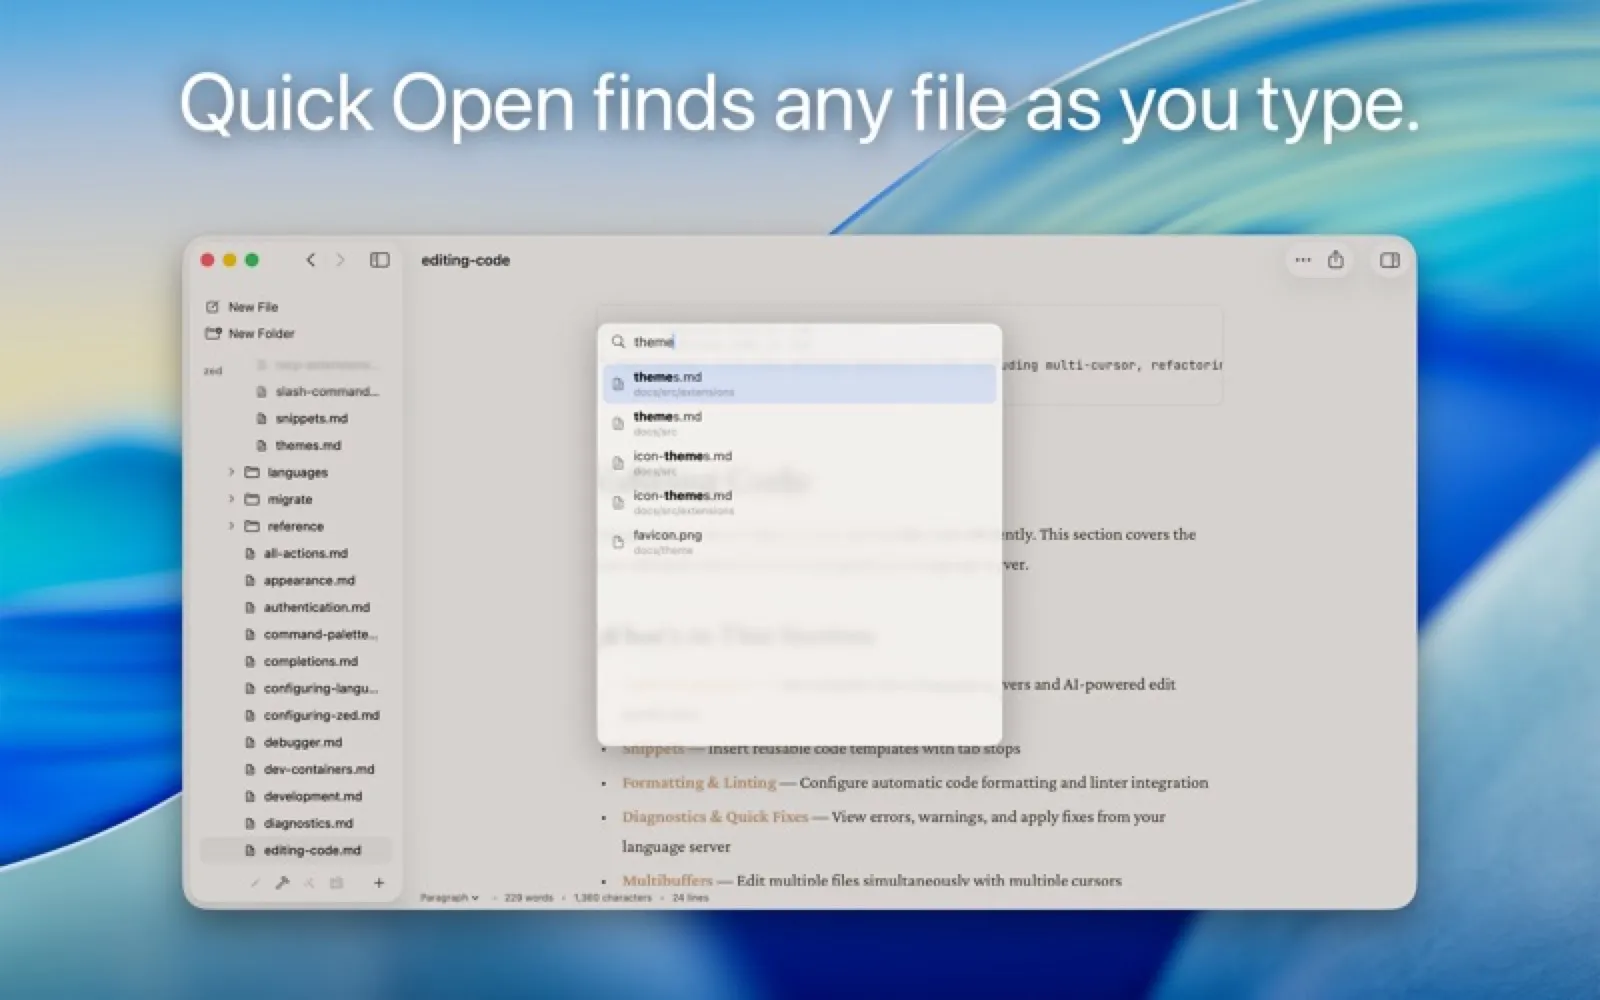
Task: Click folder icon next to languages
Action: click(x=252, y=472)
